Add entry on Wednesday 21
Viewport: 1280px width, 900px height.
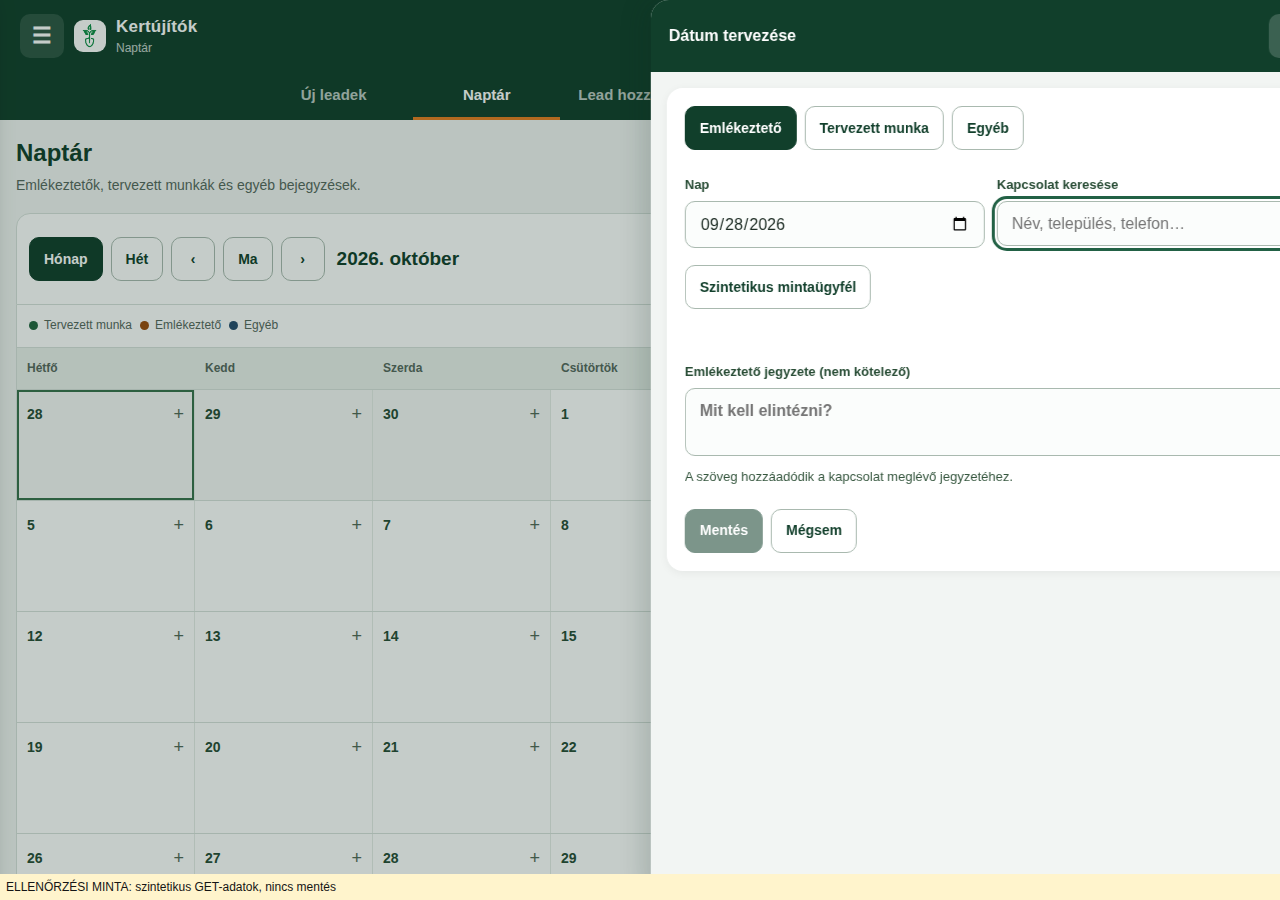pyautogui.click(x=535, y=746)
